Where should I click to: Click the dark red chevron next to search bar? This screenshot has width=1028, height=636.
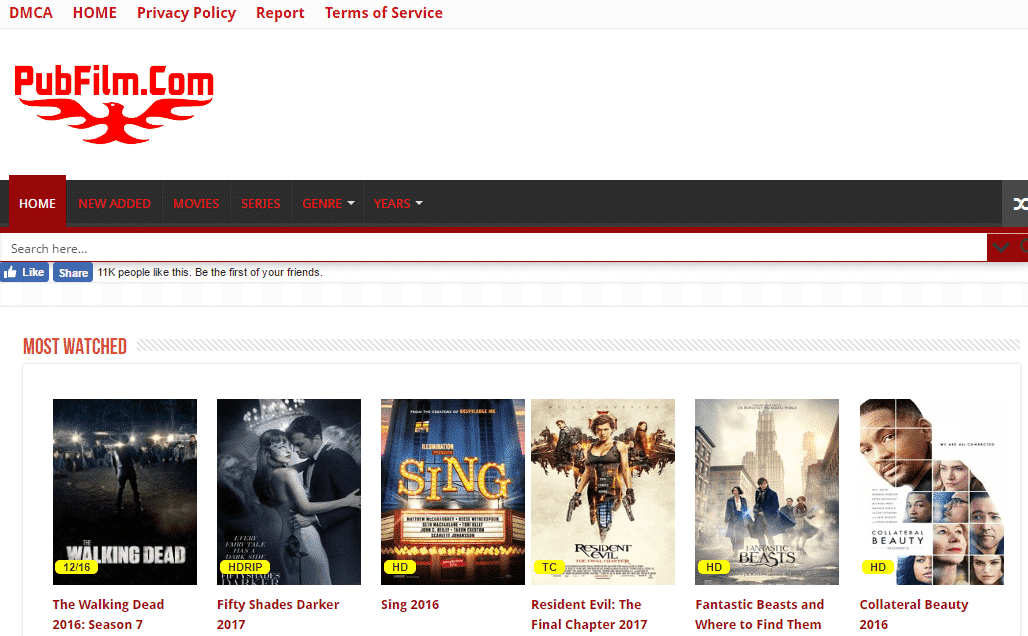click(1000, 248)
